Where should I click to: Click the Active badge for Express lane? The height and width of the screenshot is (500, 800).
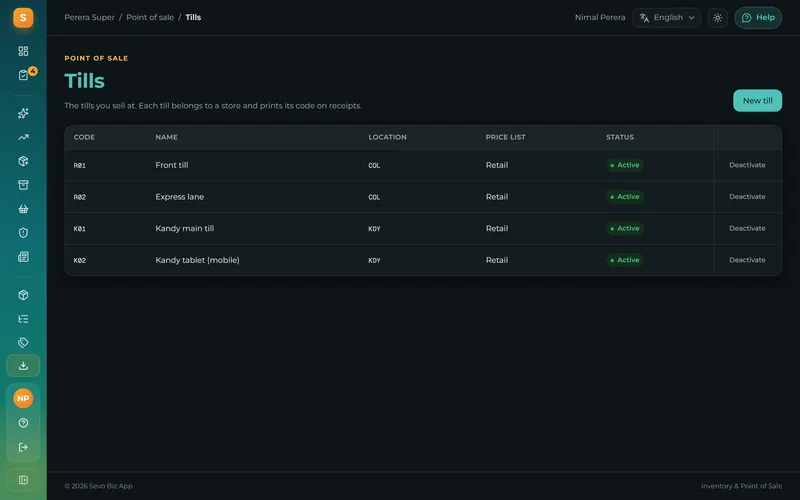(x=624, y=196)
